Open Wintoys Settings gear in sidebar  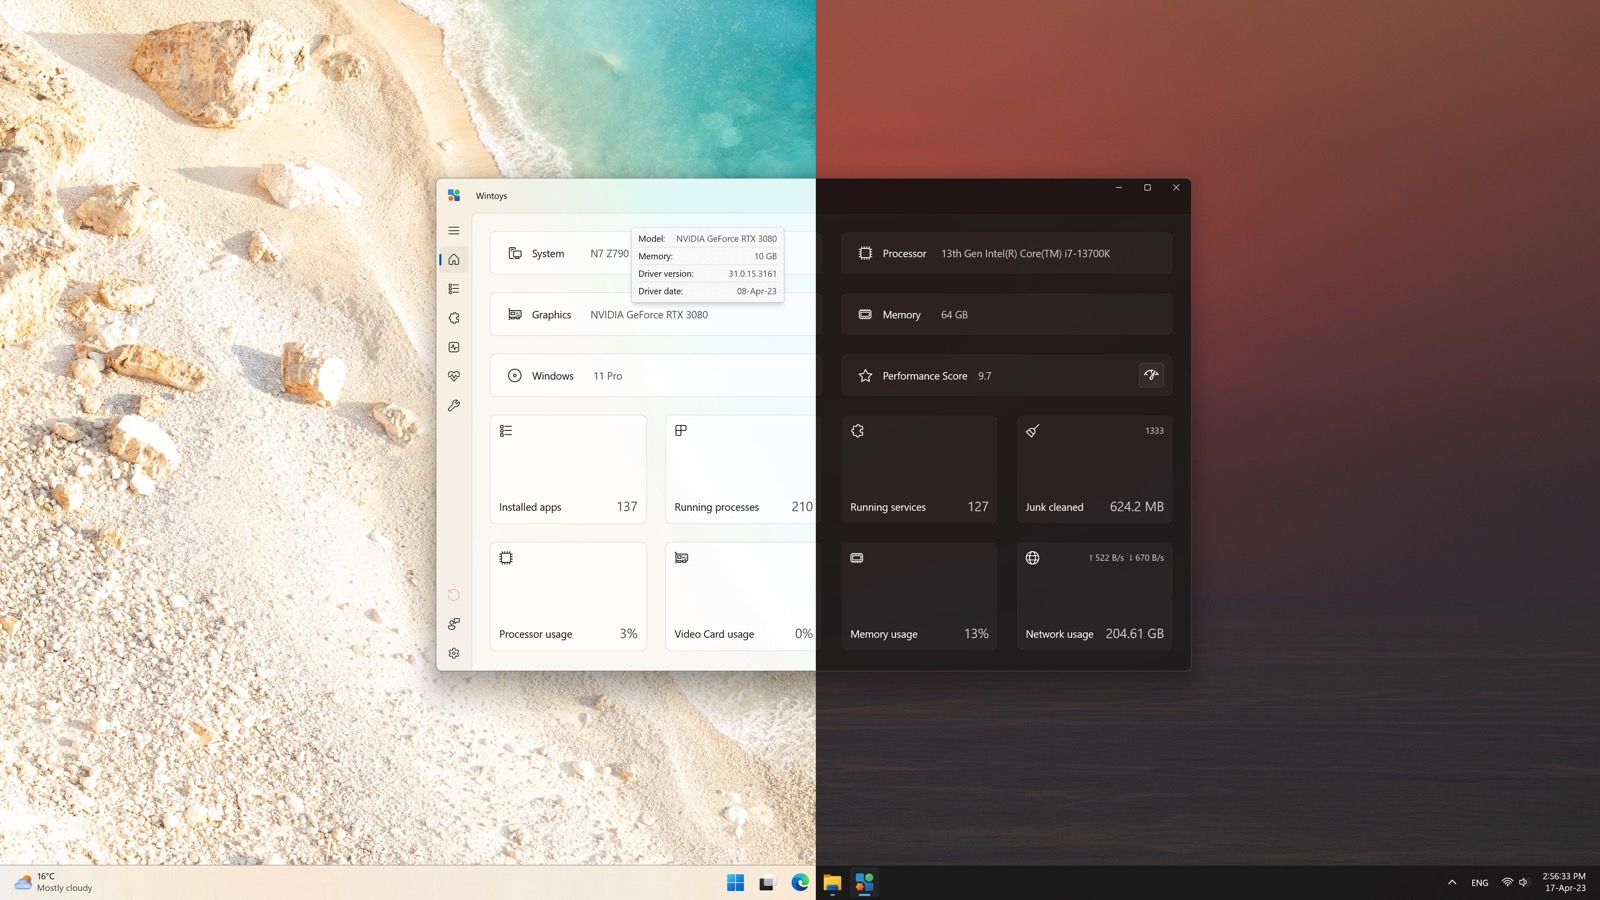click(454, 653)
